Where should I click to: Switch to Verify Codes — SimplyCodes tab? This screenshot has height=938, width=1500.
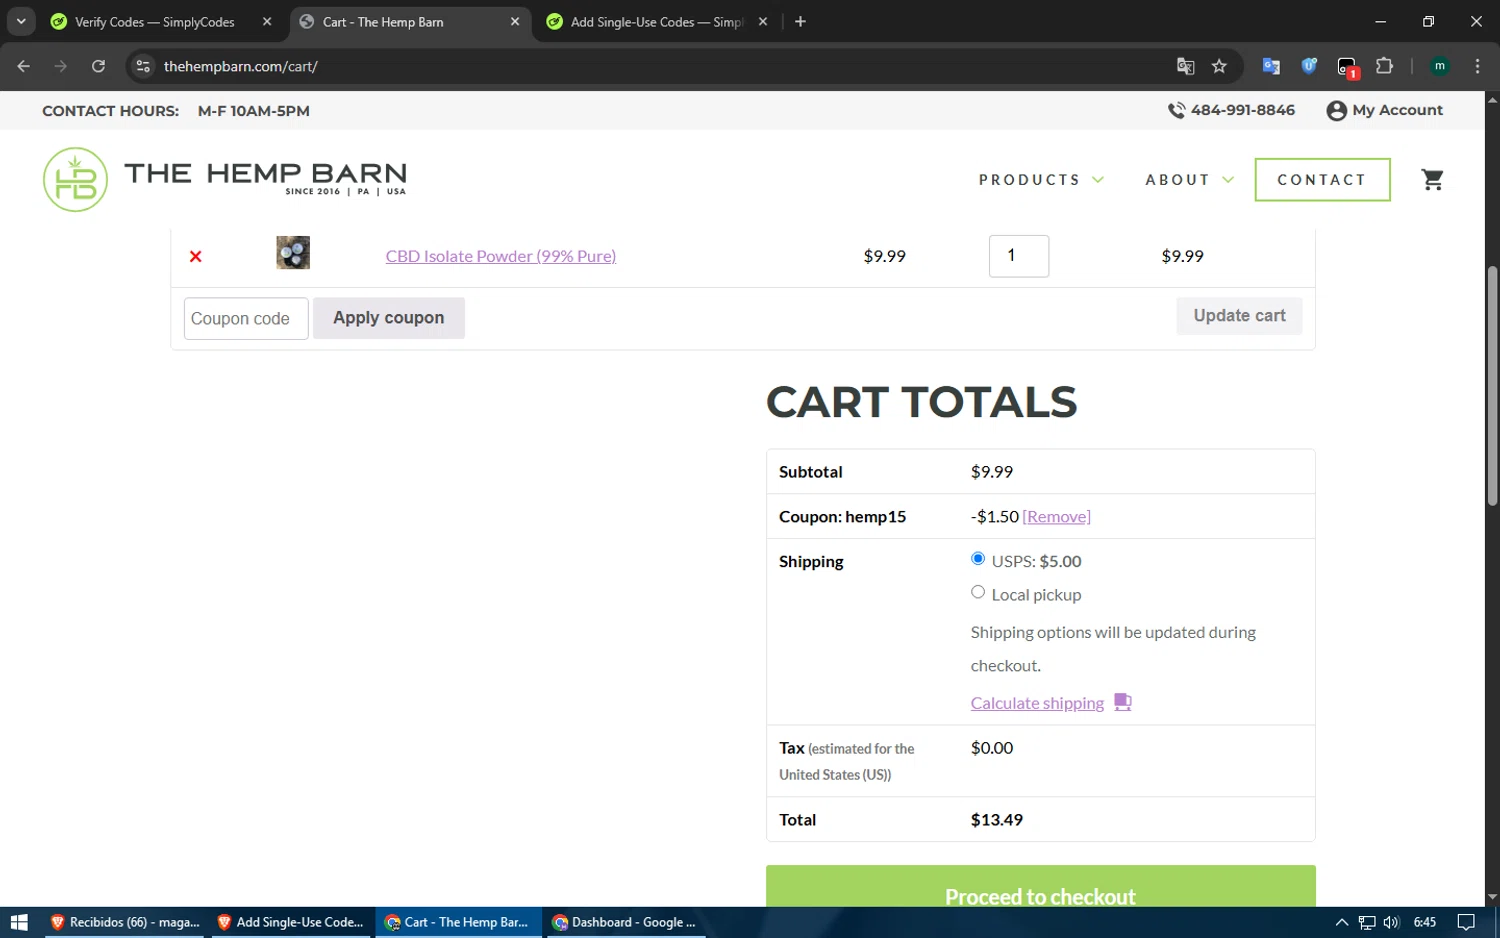tap(155, 22)
